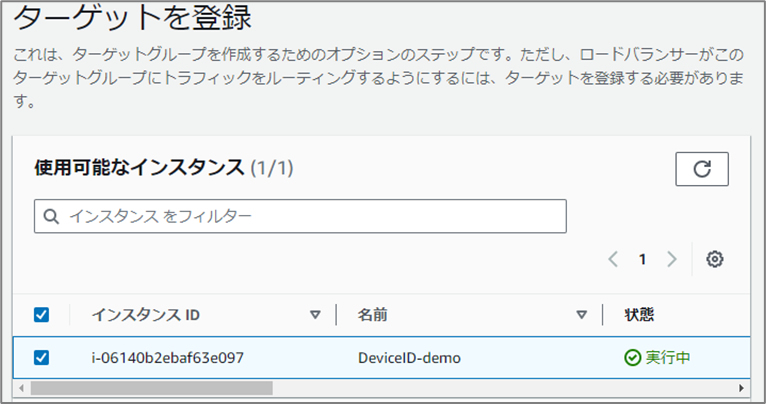This screenshot has height=404, width=766.
Task: Click the horizontal scrollbar thumb under the table
Action: [x=150, y=387]
